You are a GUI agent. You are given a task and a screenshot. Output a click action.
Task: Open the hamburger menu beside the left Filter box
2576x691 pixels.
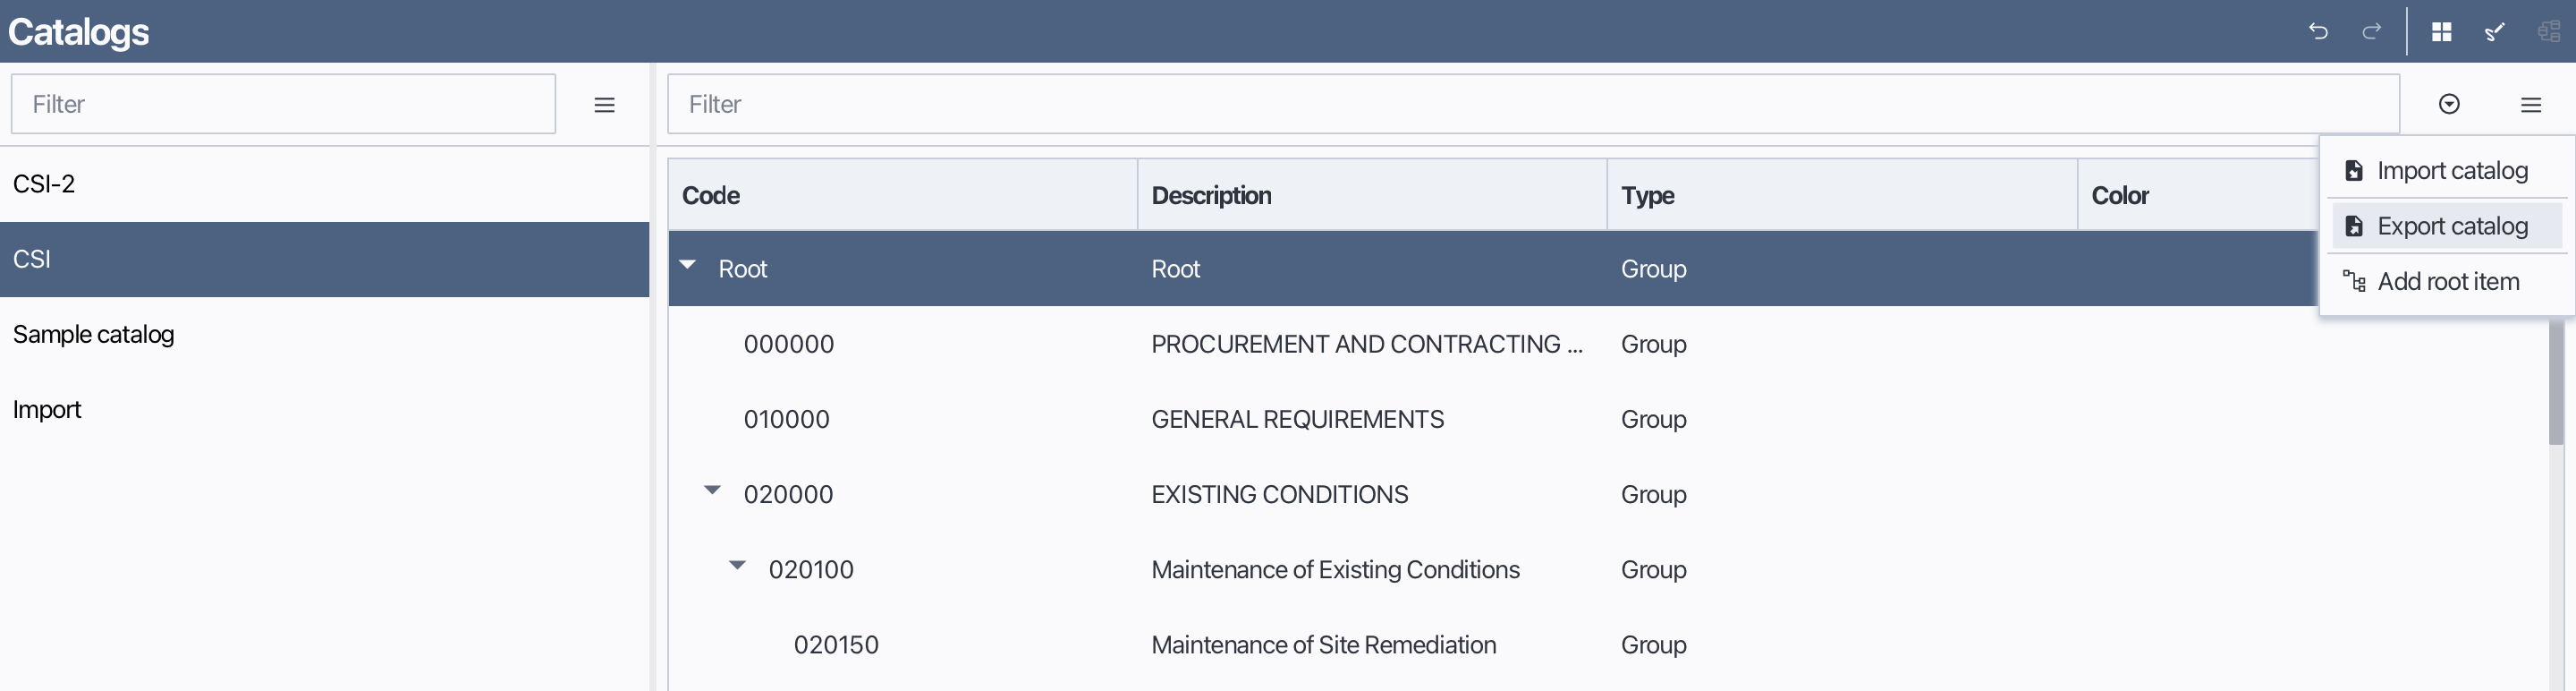604,104
